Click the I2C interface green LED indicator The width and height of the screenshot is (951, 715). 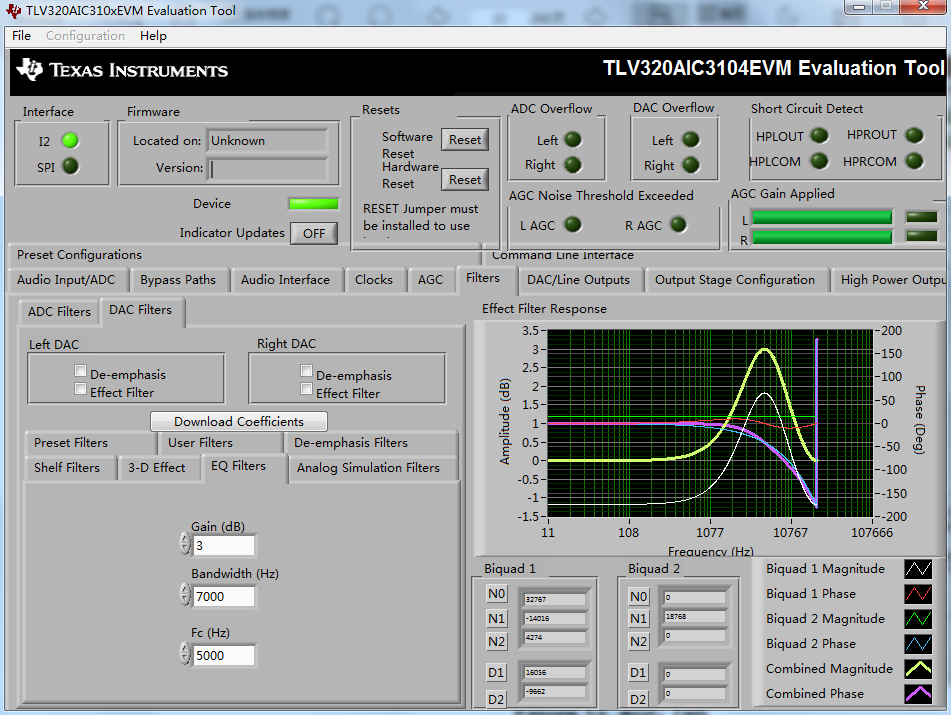tap(70, 141)
